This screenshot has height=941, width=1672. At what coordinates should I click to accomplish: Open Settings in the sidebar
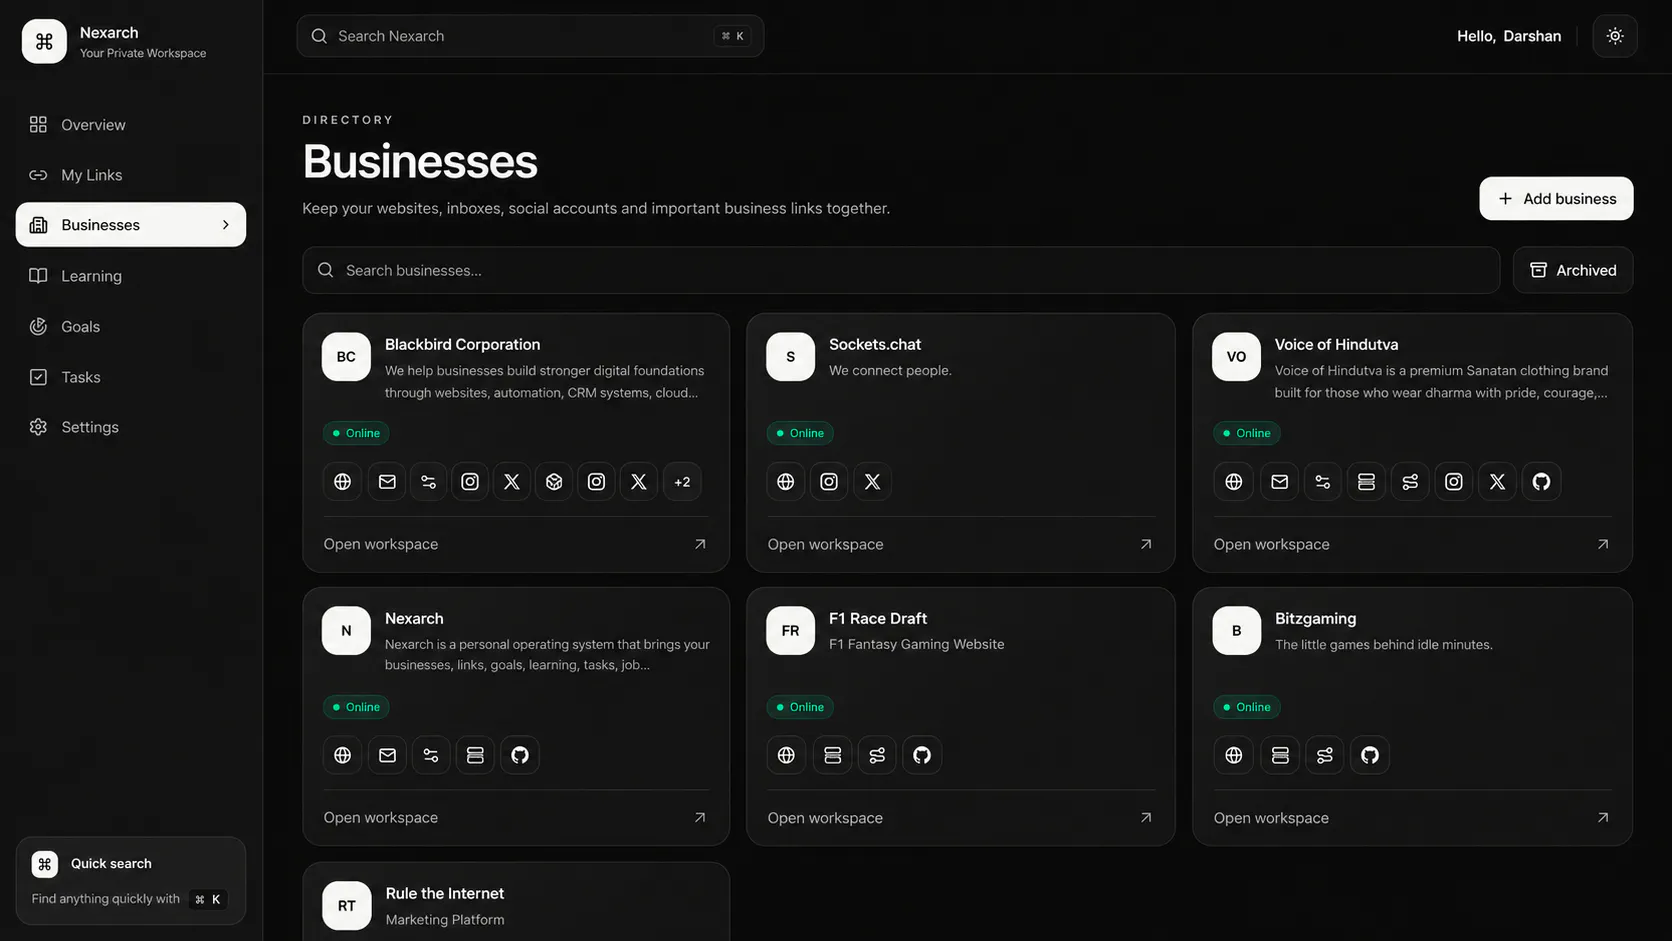click(131, 427)
